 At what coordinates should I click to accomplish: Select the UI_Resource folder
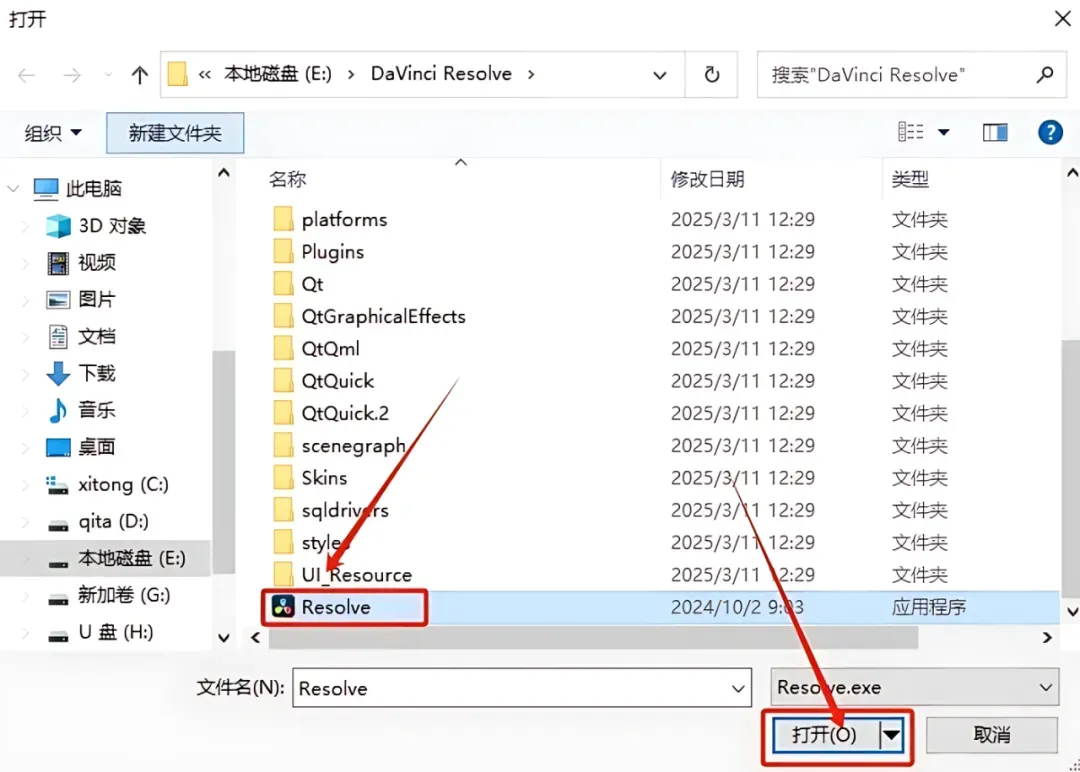pos(357,575)
